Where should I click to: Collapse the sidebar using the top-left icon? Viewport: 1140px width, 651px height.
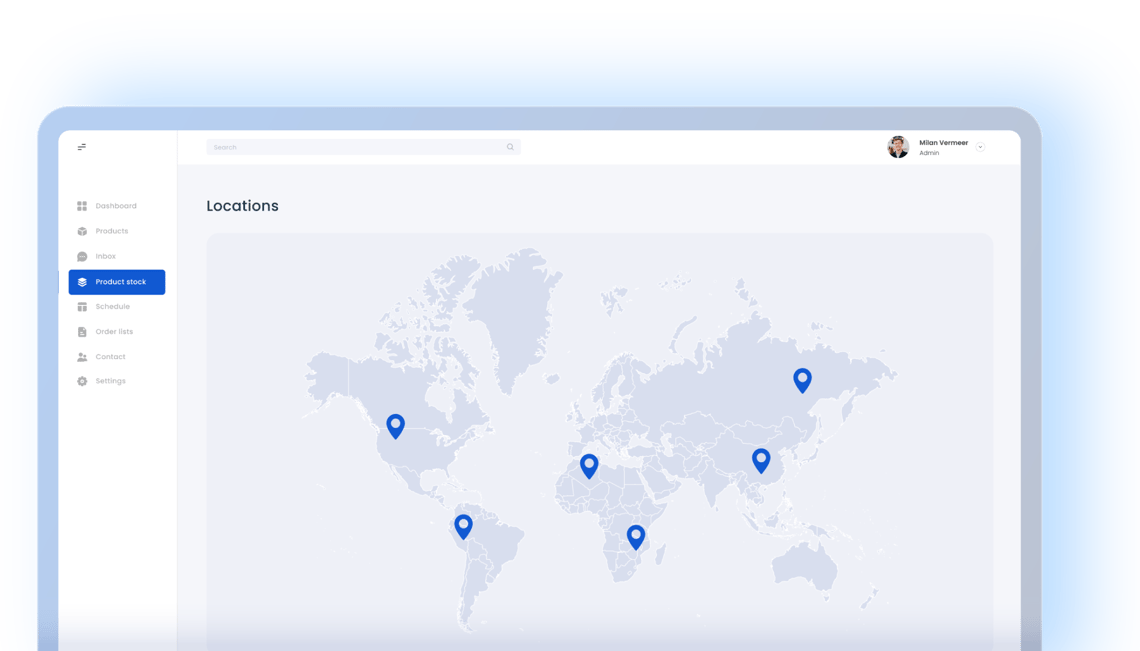tap(82, 146)
